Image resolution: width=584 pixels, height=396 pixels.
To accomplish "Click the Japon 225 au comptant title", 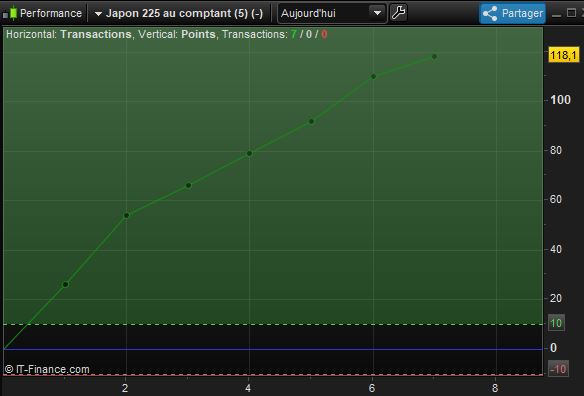I will [184, 13].
